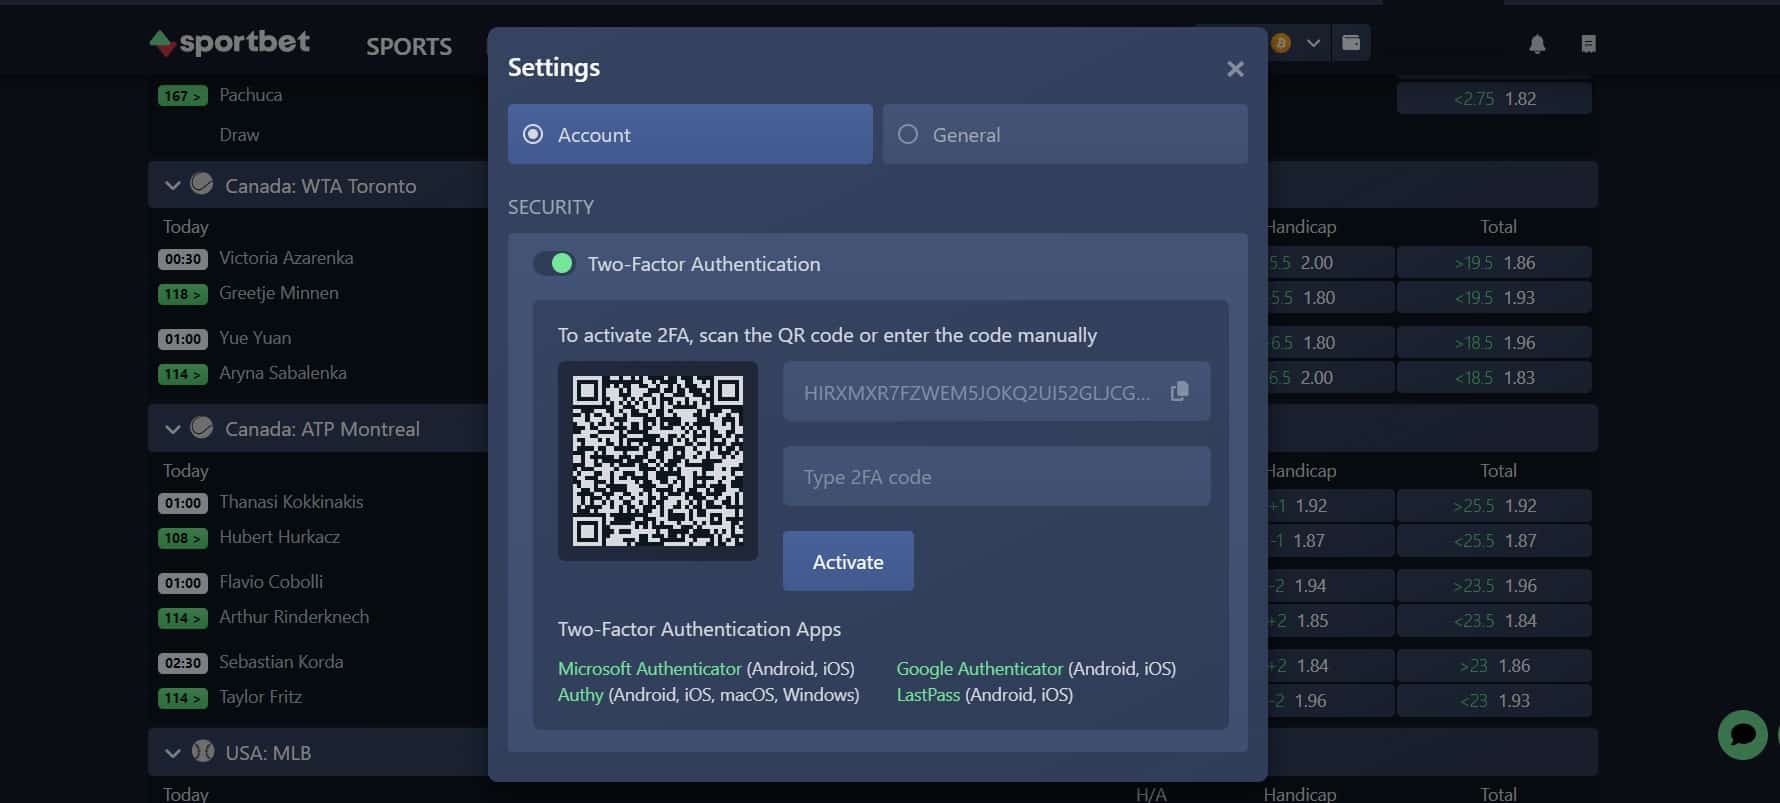The image size is (1780, 803).
Task: Click the Type 2FA code field
Action: coord(996,476)
